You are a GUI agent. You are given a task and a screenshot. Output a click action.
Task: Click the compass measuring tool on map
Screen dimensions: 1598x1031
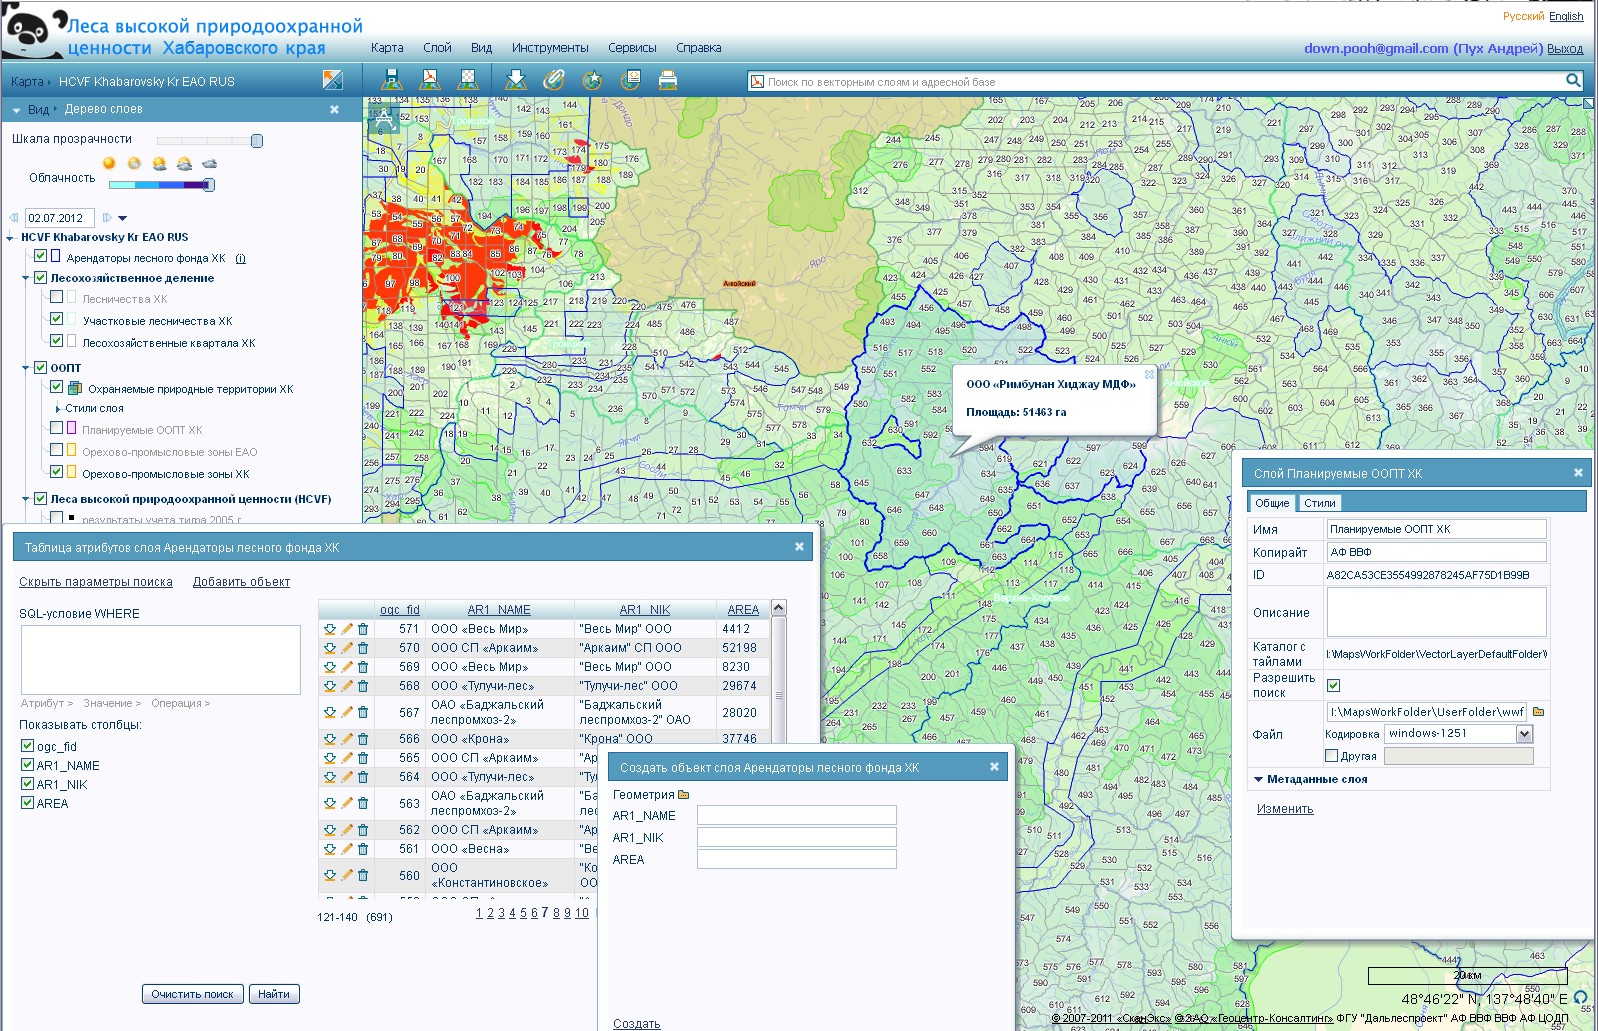tap(384, 120)
